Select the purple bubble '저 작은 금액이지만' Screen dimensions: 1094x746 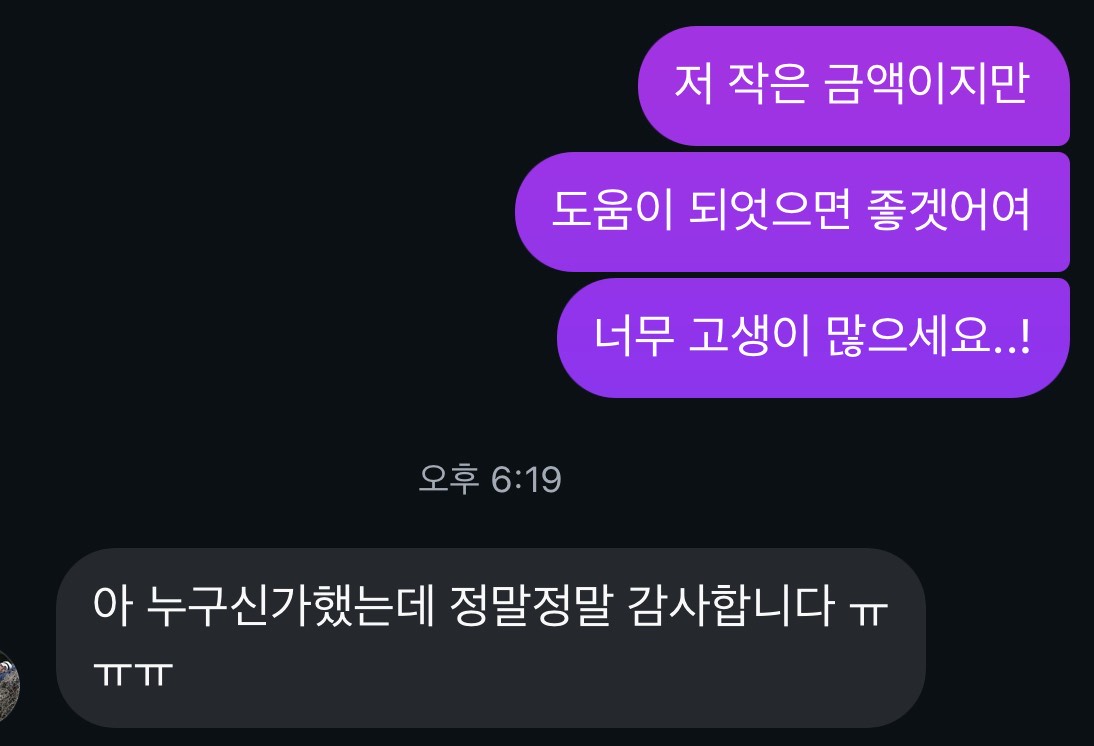pos(854,86)
